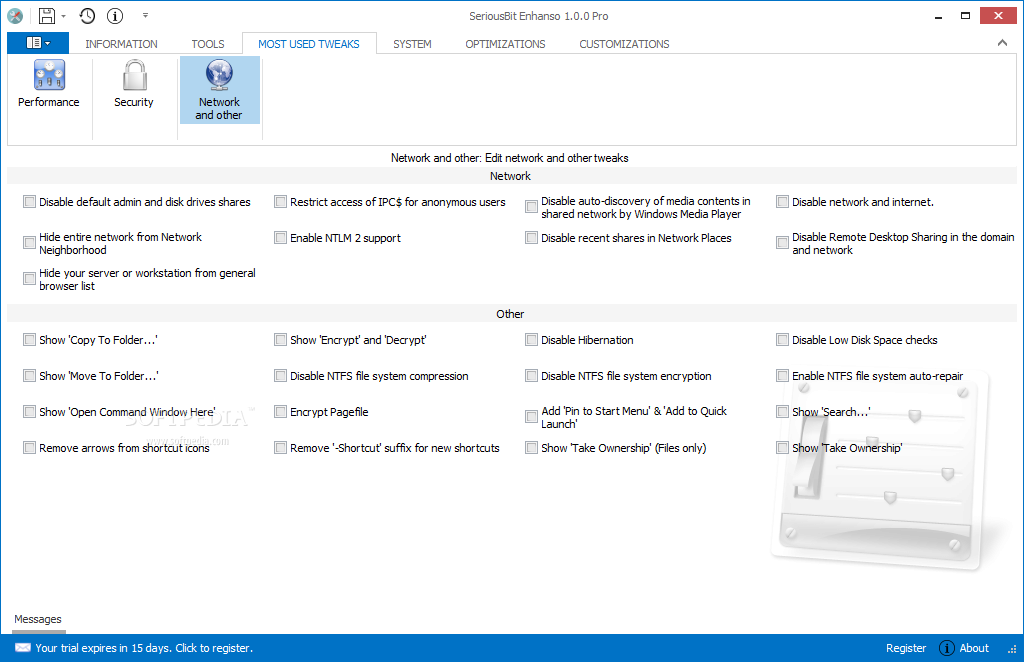Open the Messages panel tab
This screenshot has height=662, width=1024.
pos(38,619)
